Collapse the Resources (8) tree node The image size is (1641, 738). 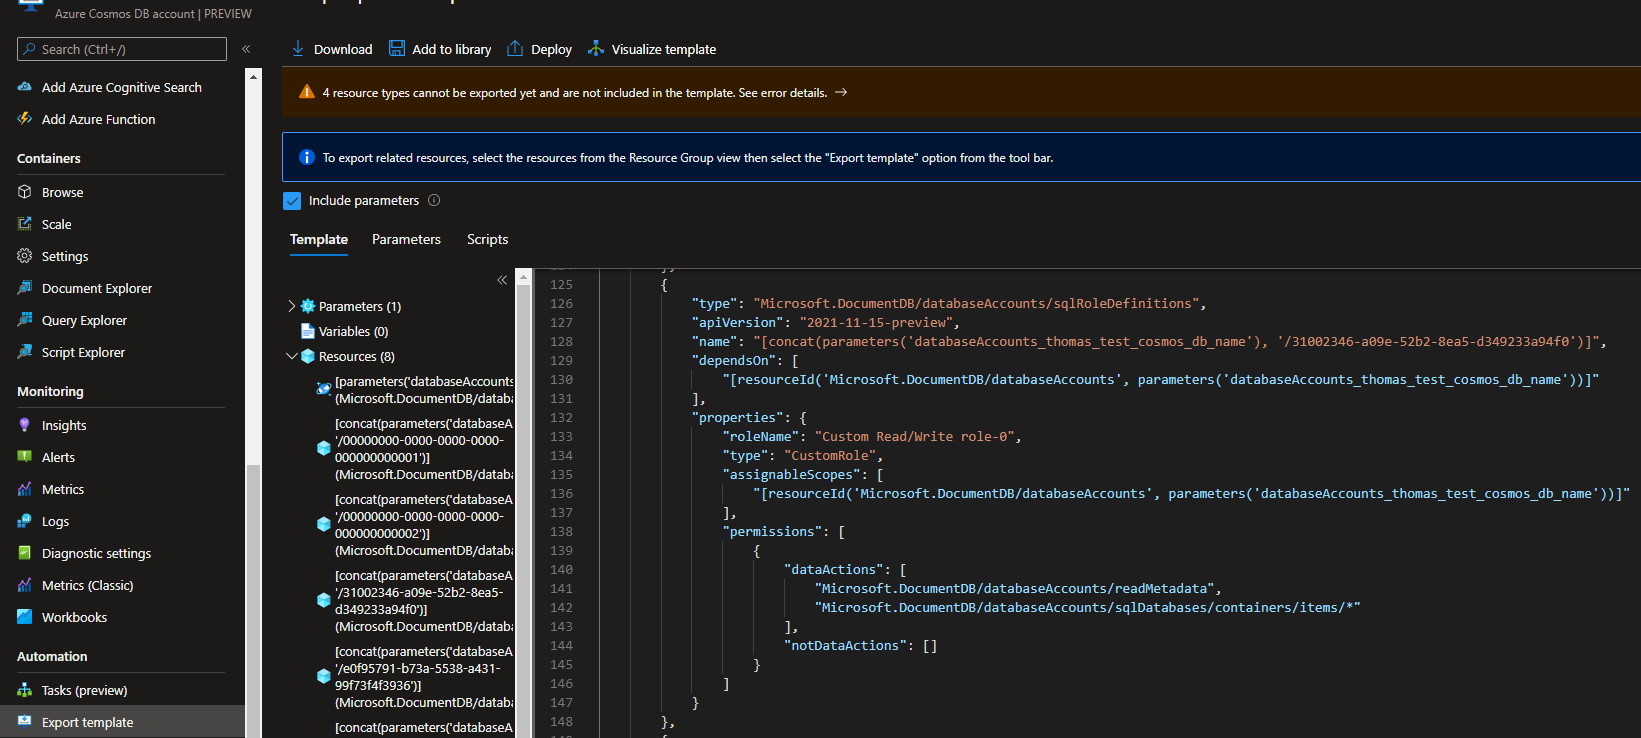(x=292, y=356)
